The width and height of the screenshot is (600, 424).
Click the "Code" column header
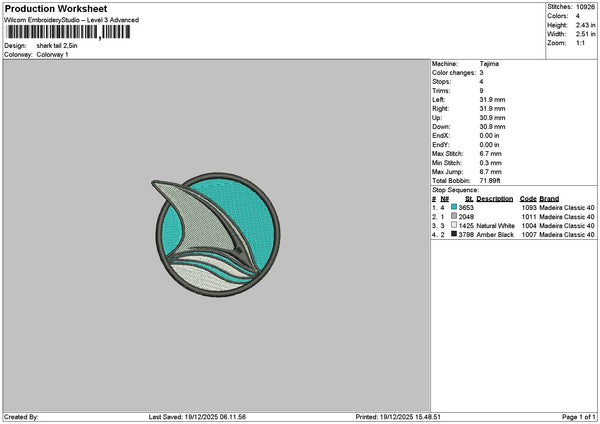click(x=528, y=199)
